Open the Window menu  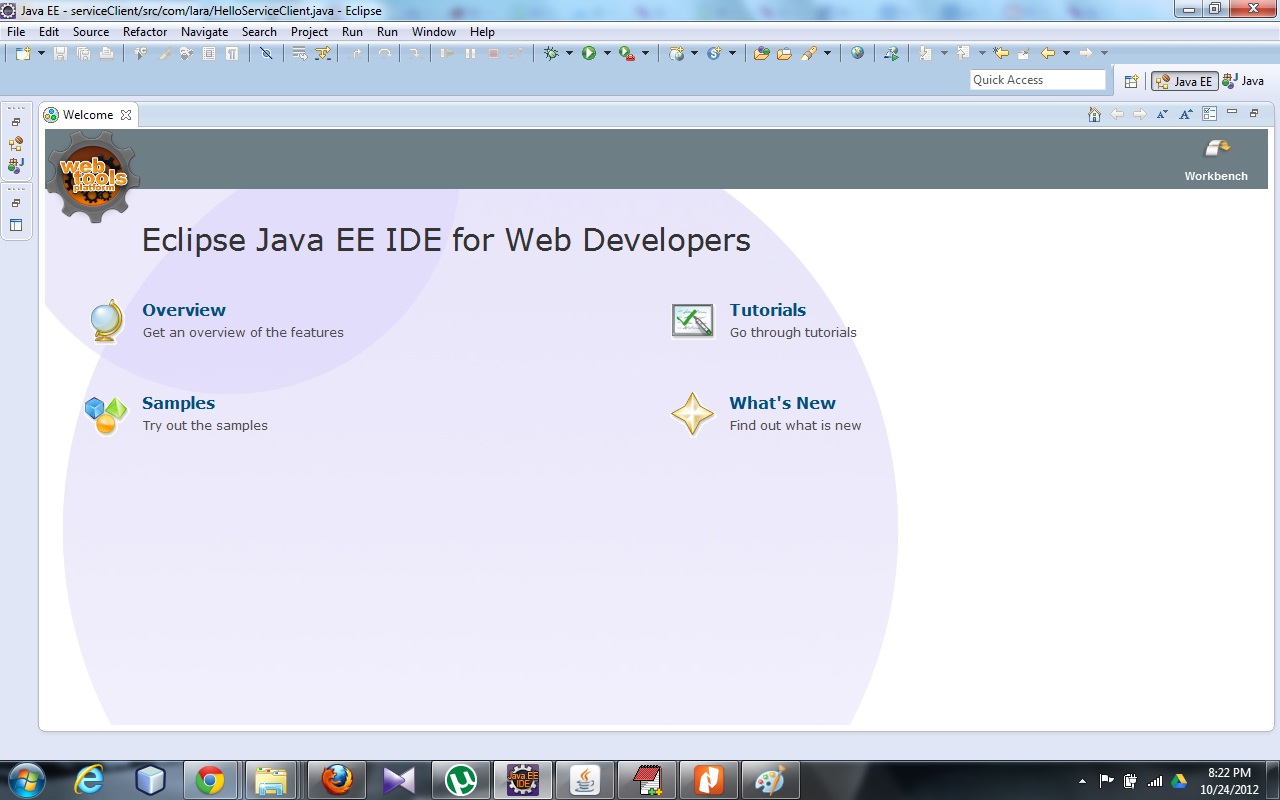point(434,32)
